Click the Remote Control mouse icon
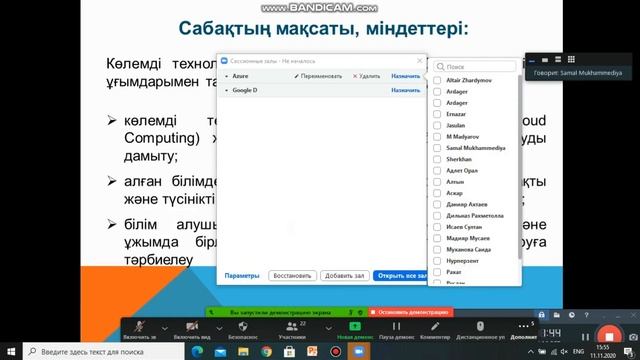The image size is (640, 360). 480,327
